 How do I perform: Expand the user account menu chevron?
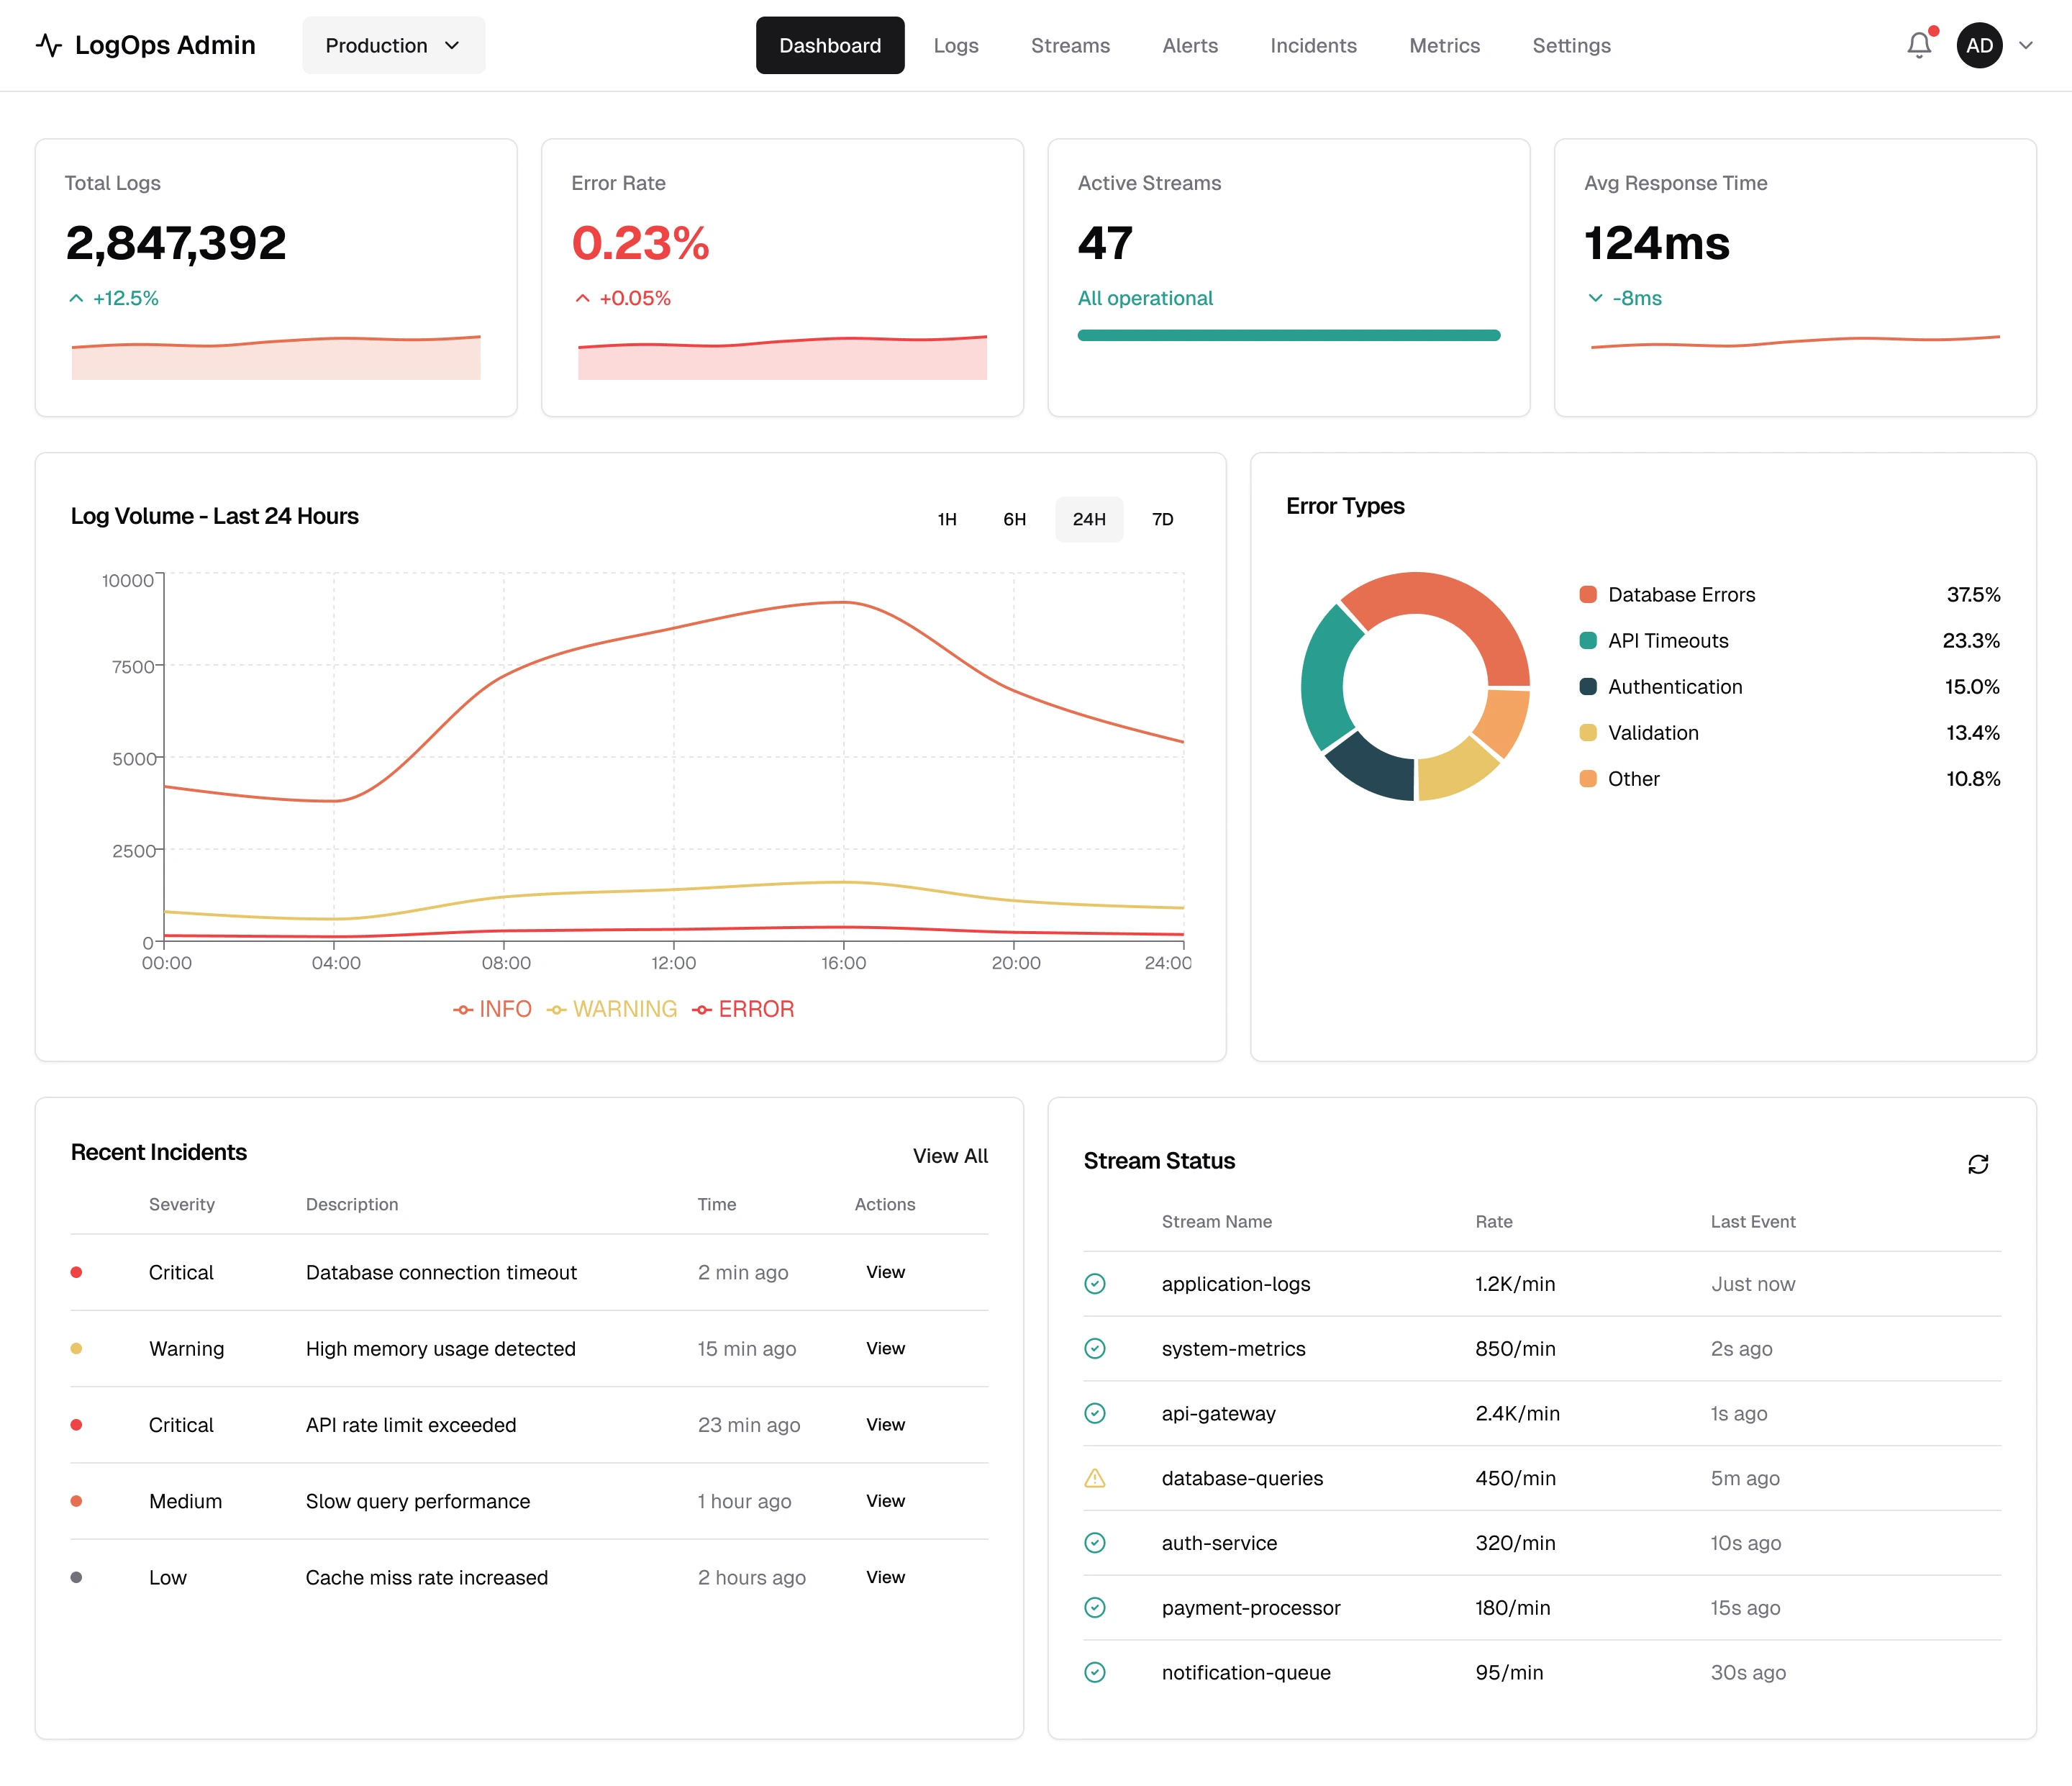tap(2026, 45)
